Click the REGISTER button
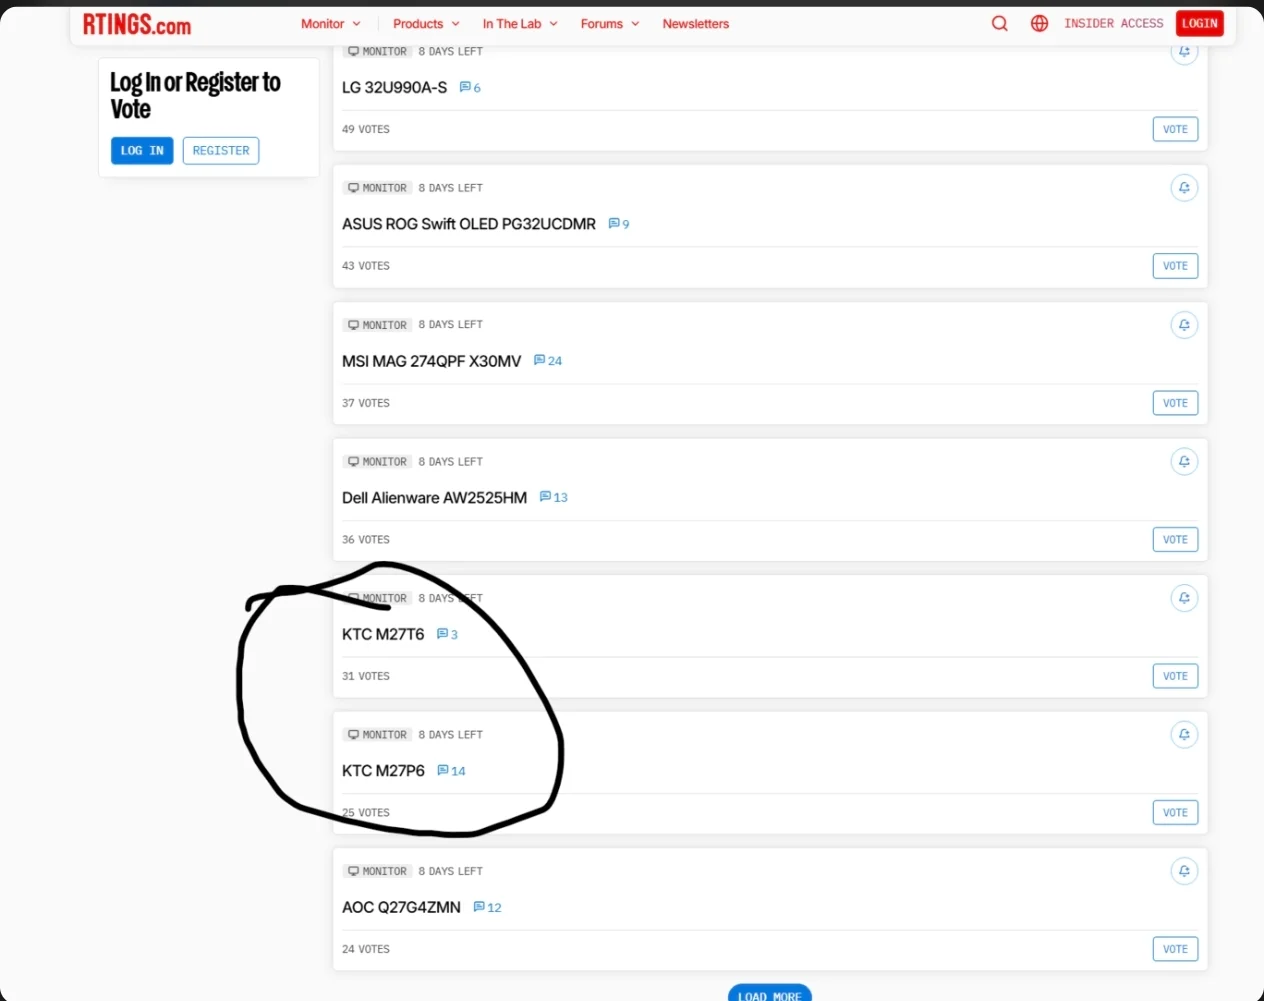Image resolution: width=1264 pixels, height=1001 pixels. pos(221,151)
